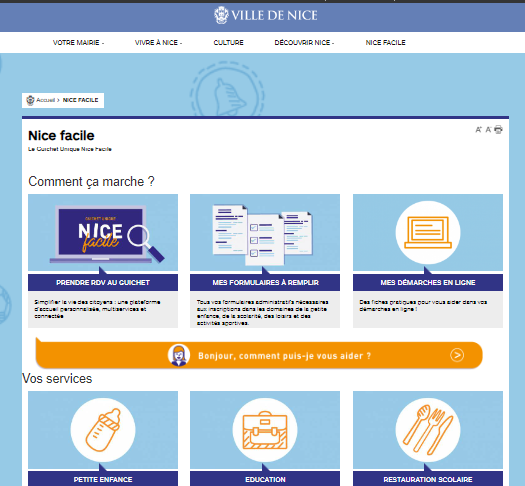Increase text size with A+ icon

coord(478,130)
